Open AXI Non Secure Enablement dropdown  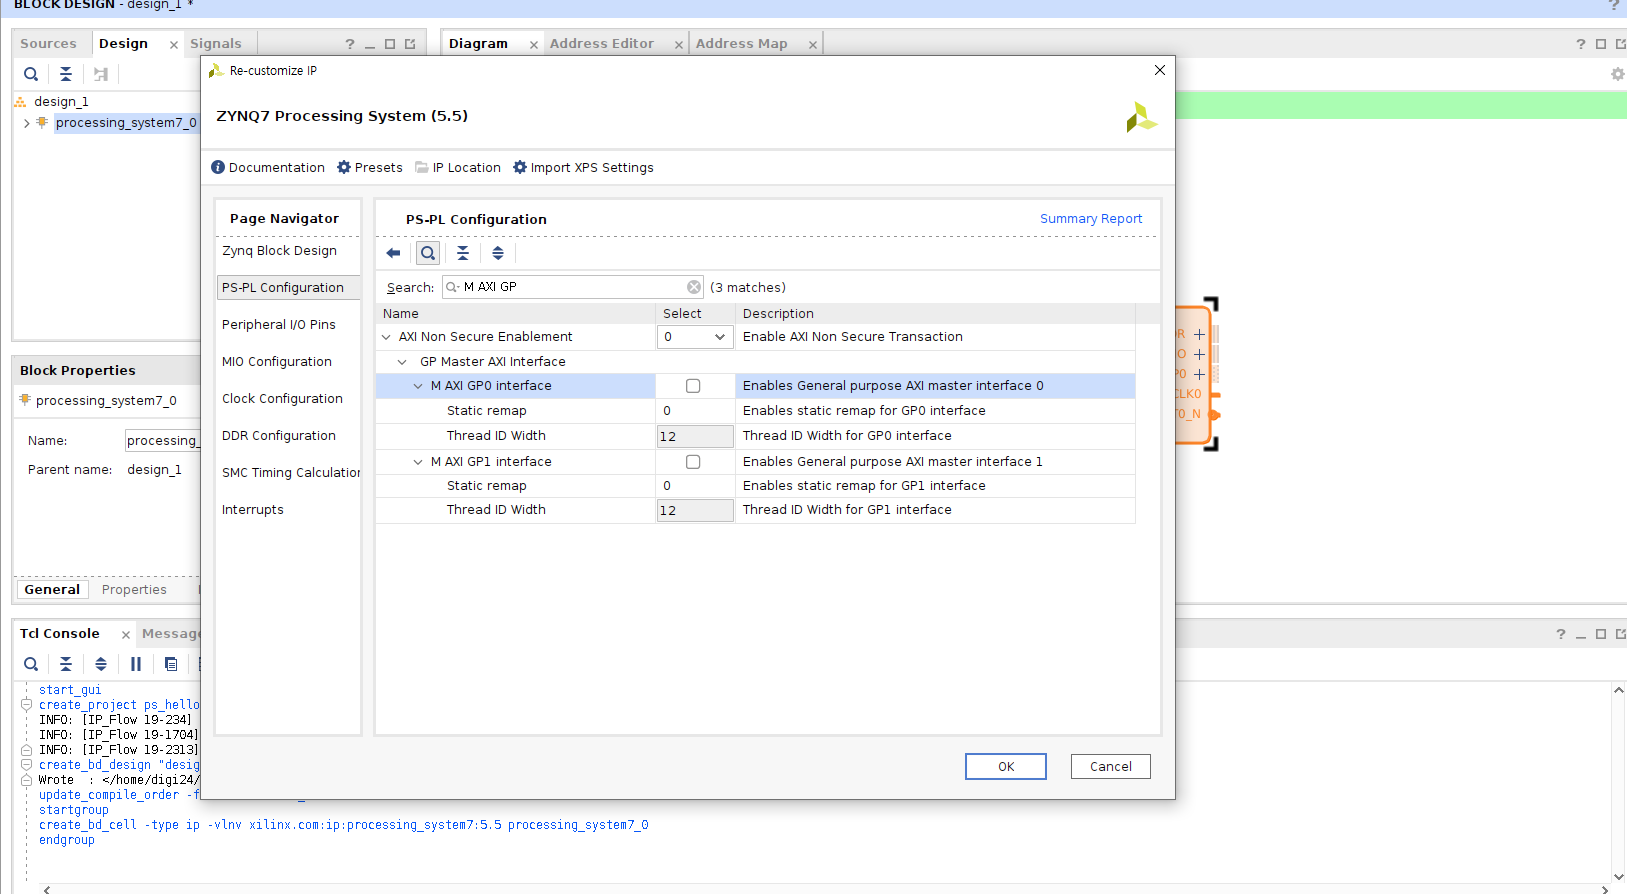(x=694, y=337)
